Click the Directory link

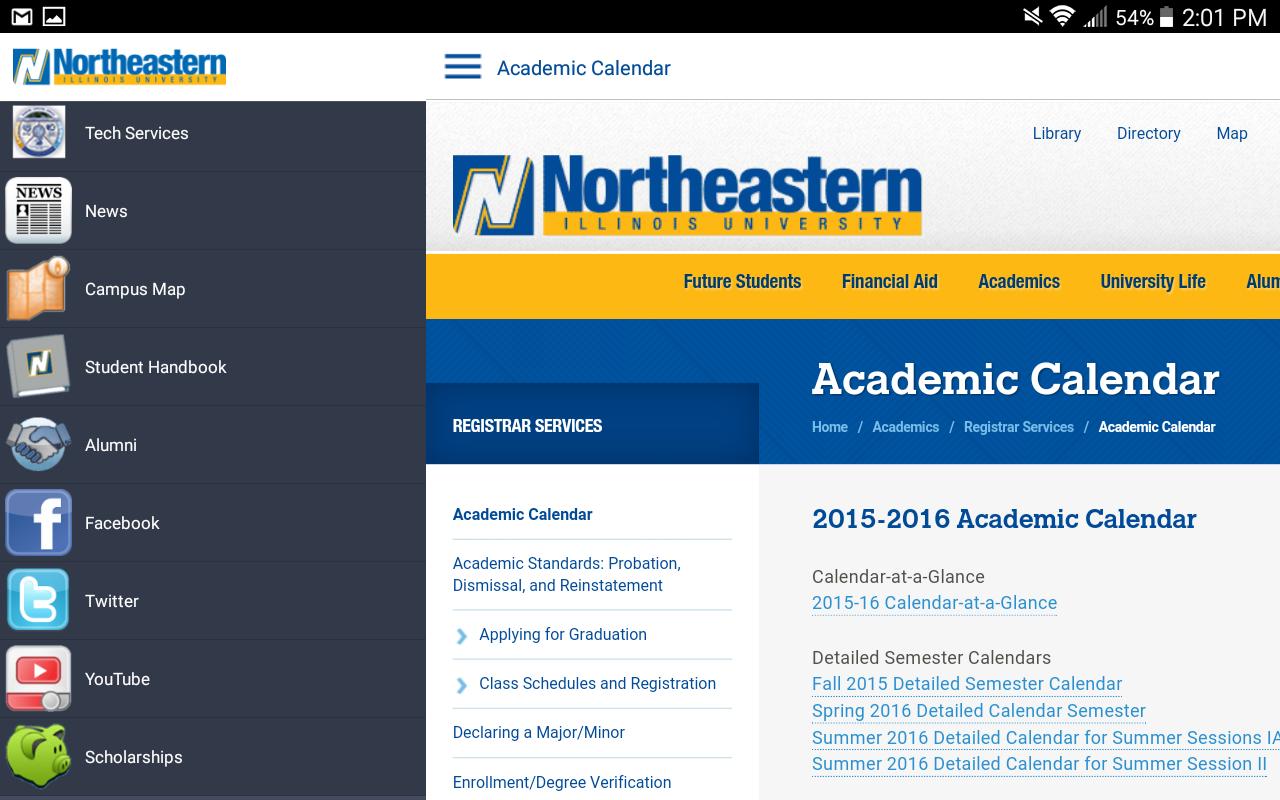click(1149, 133)
